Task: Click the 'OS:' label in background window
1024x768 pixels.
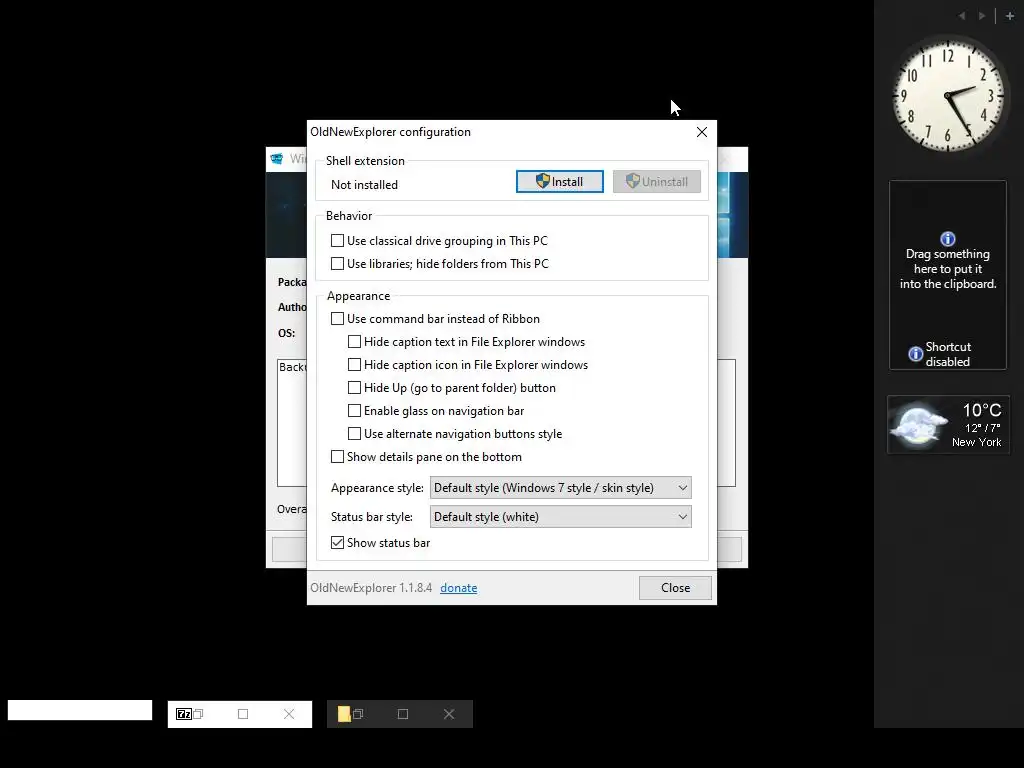Action: coord(286,333)
